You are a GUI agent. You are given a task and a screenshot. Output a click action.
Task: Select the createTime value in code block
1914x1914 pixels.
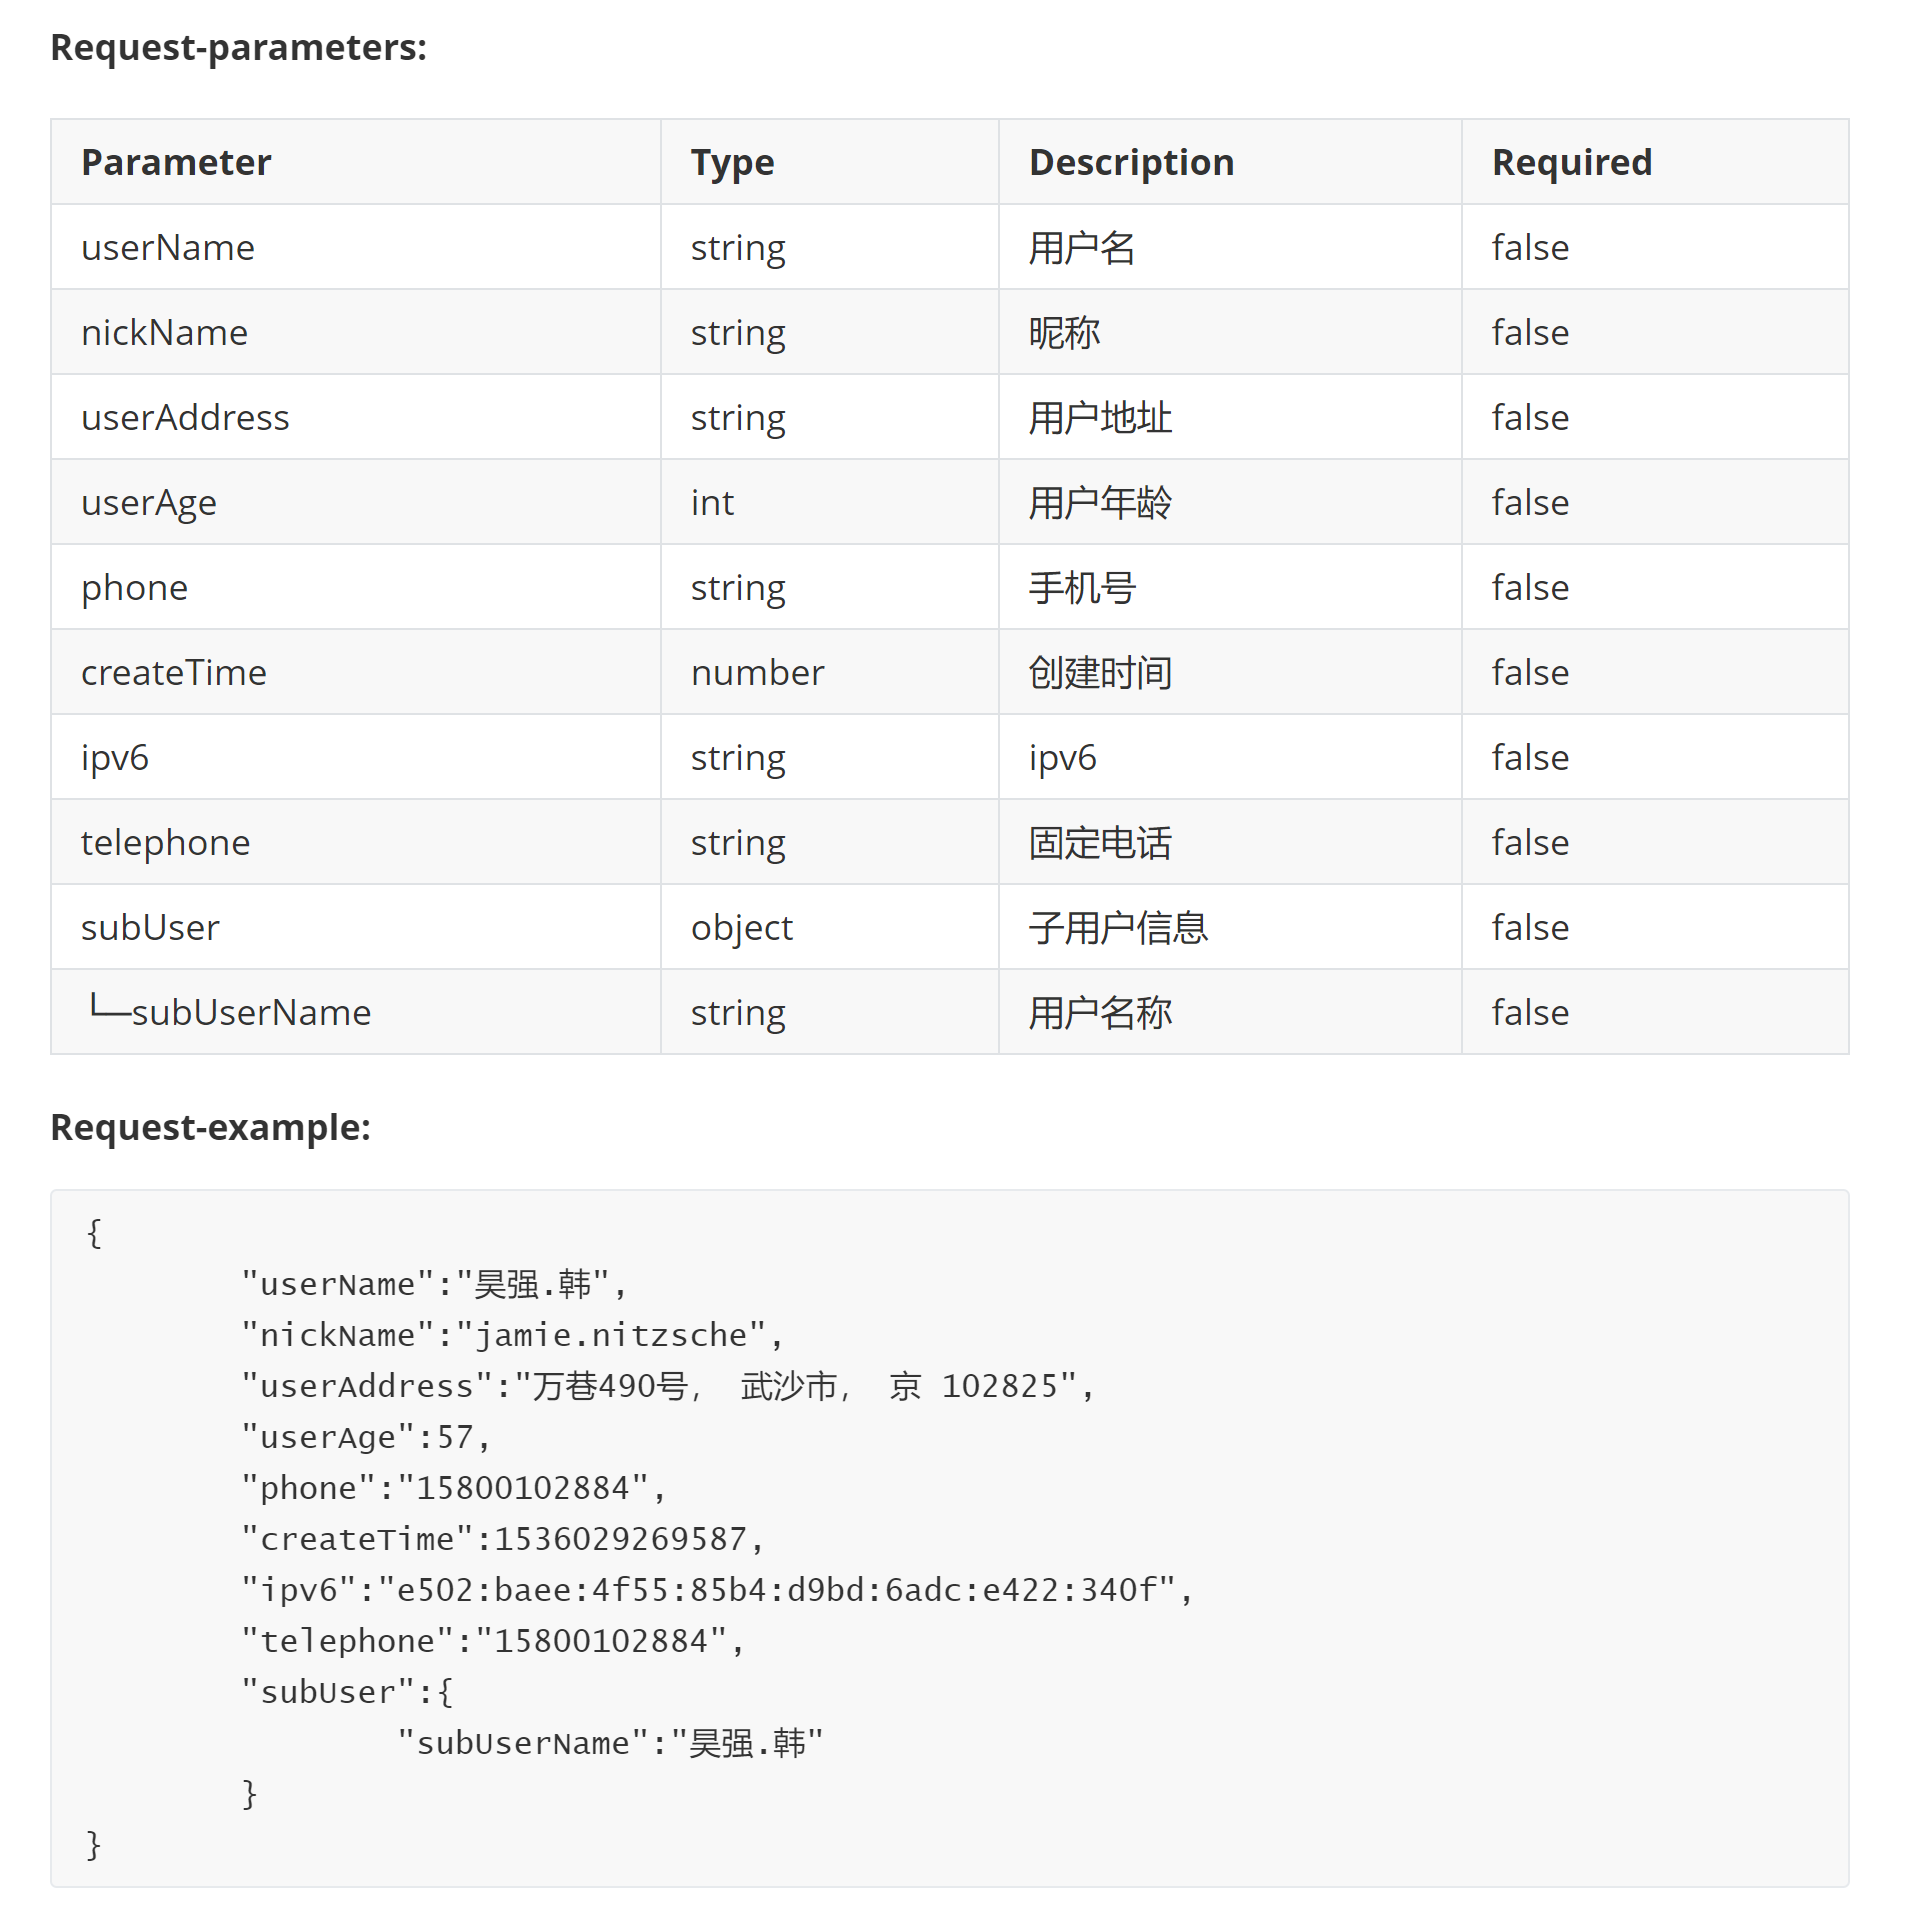coord(620,1538)
